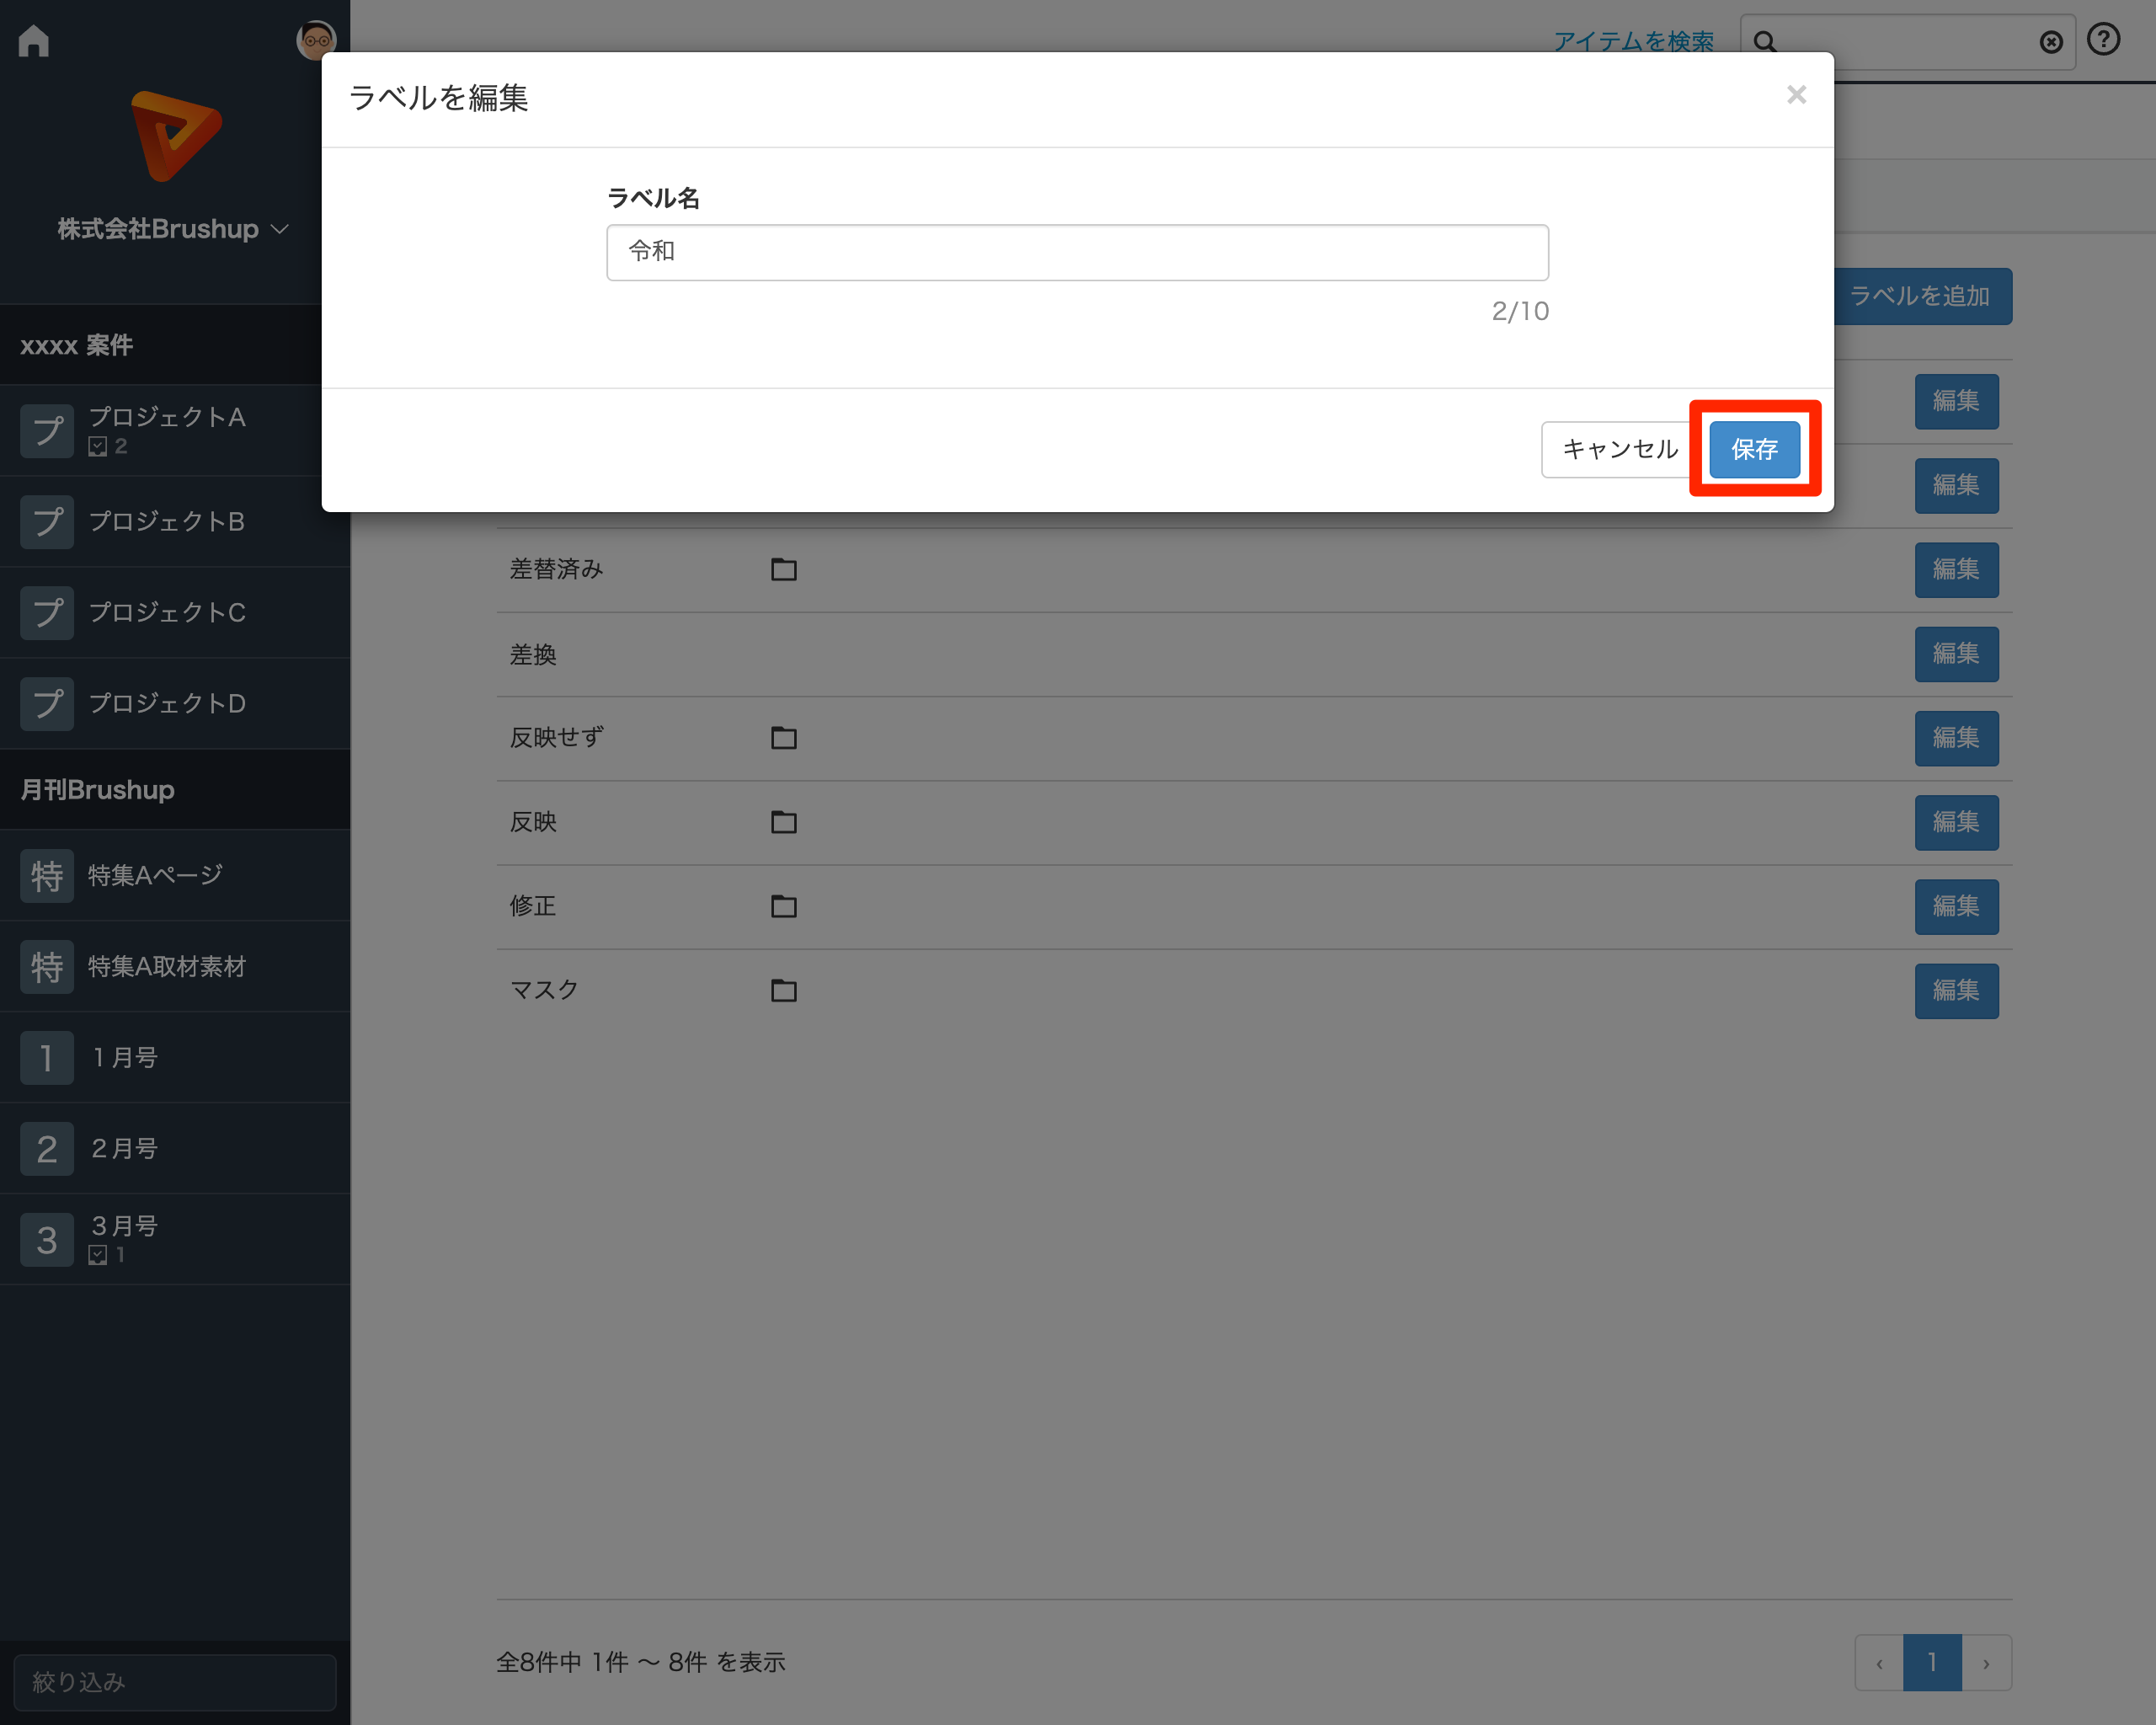
Task: Click the help question mark icon
Action: click(x=2103, y=40)
